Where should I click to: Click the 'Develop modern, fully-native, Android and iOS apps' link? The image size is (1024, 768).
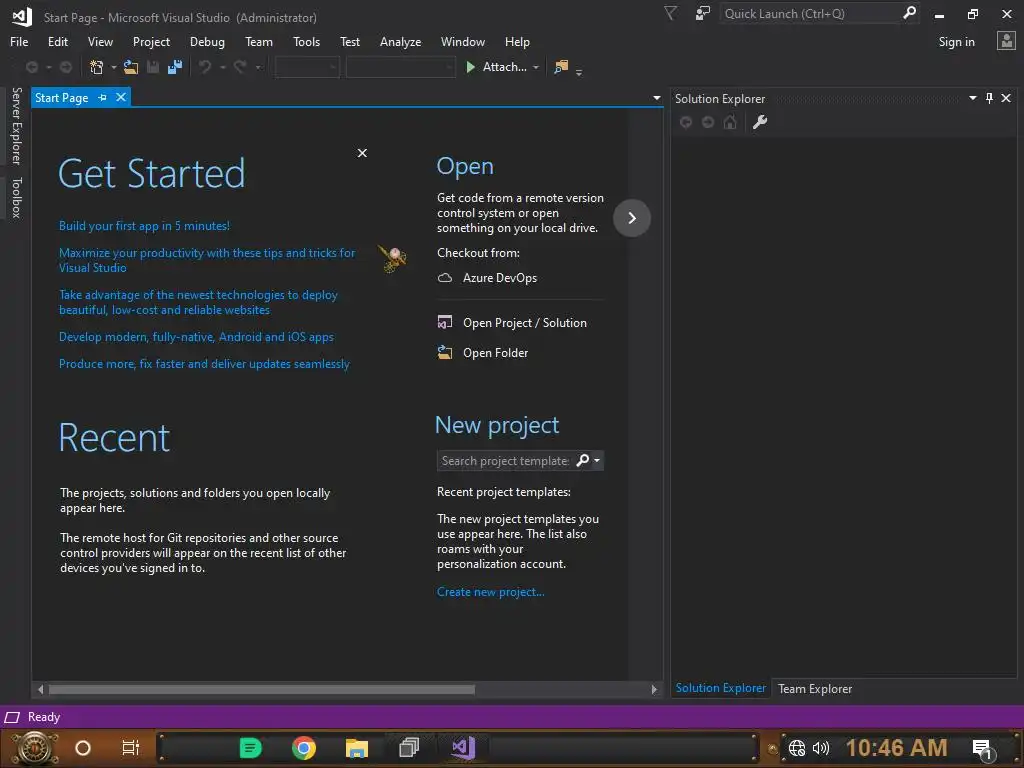[196, 337]
